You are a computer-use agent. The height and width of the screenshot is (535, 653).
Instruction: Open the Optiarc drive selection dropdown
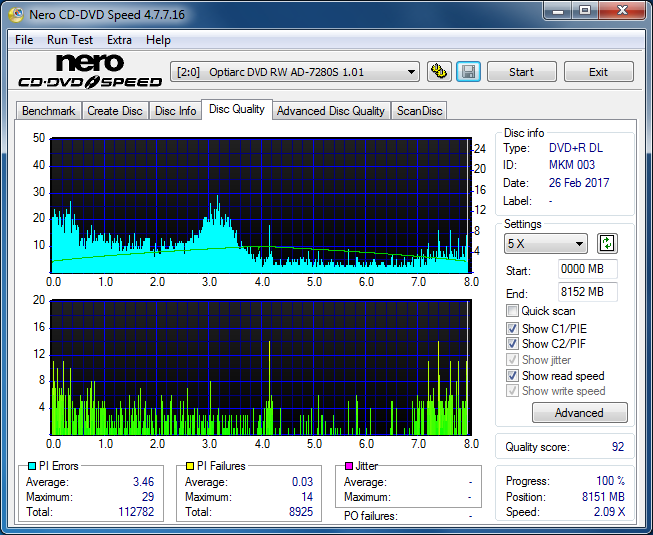(295, 72)
